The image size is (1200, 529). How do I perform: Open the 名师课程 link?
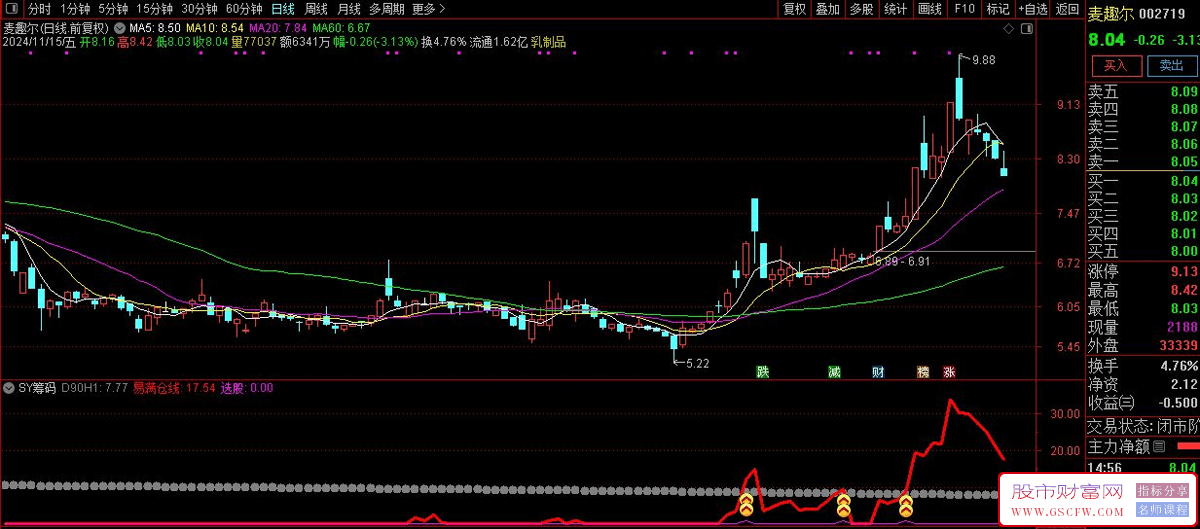(1162, 510)
